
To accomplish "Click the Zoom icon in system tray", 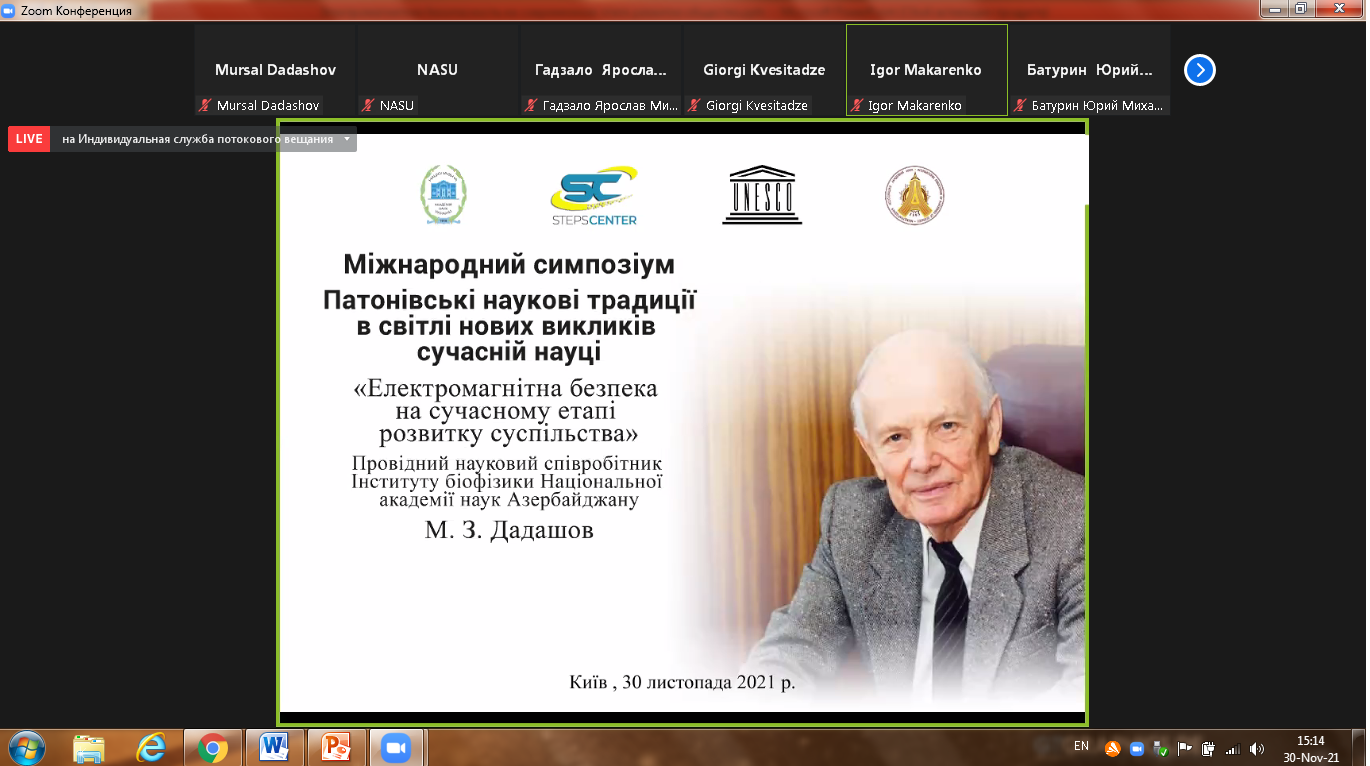I will [x=1136, y=748].
